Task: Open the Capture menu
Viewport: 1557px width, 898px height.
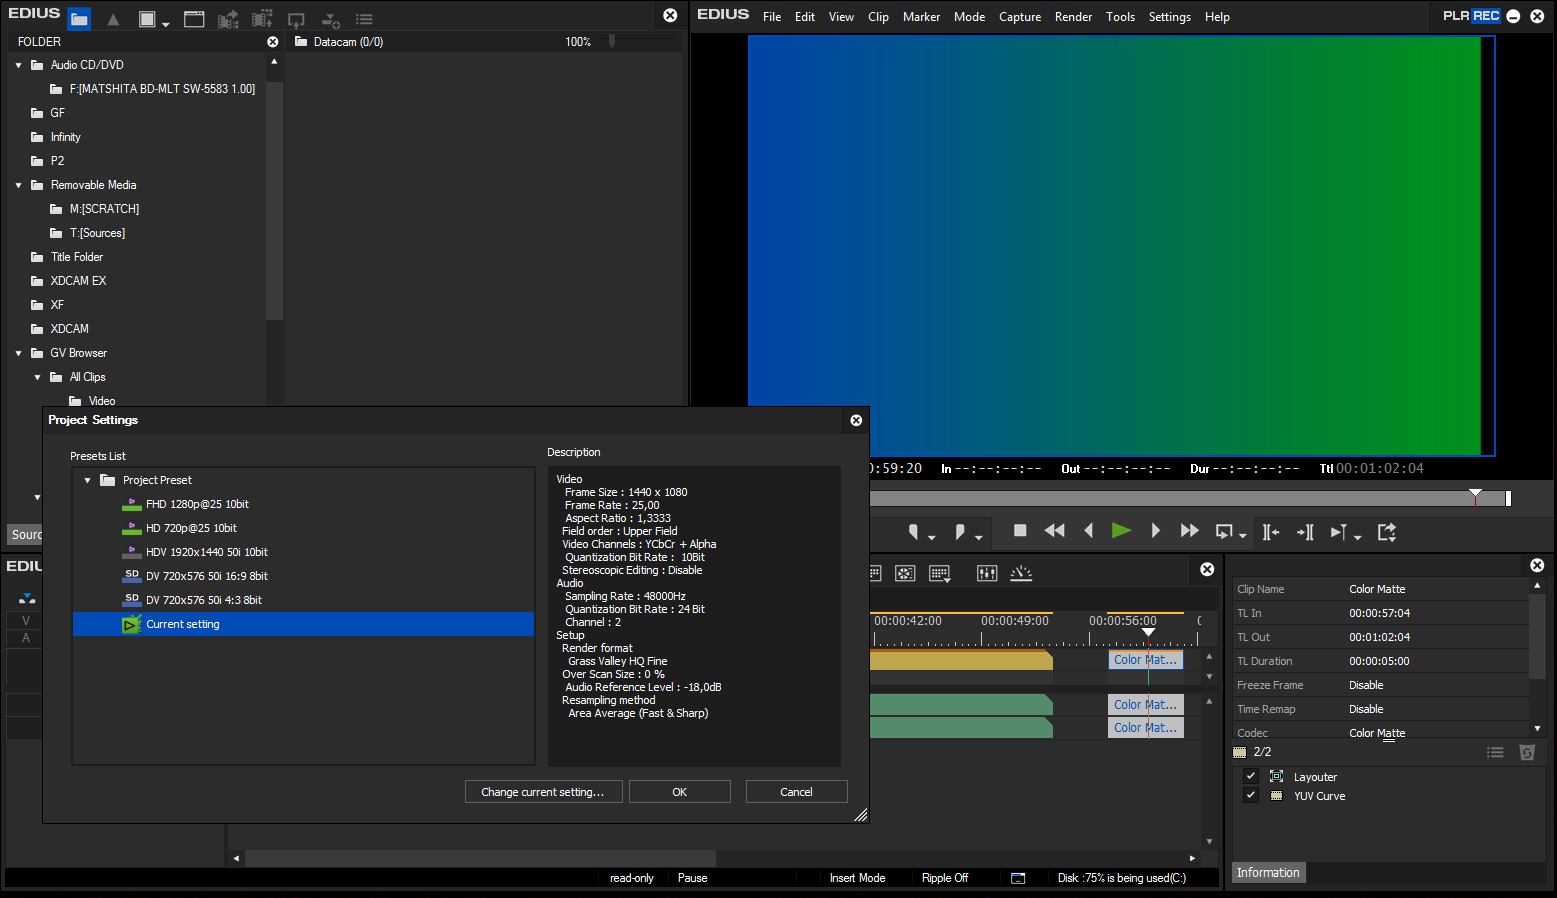Action: click(x=1019, y=17)
